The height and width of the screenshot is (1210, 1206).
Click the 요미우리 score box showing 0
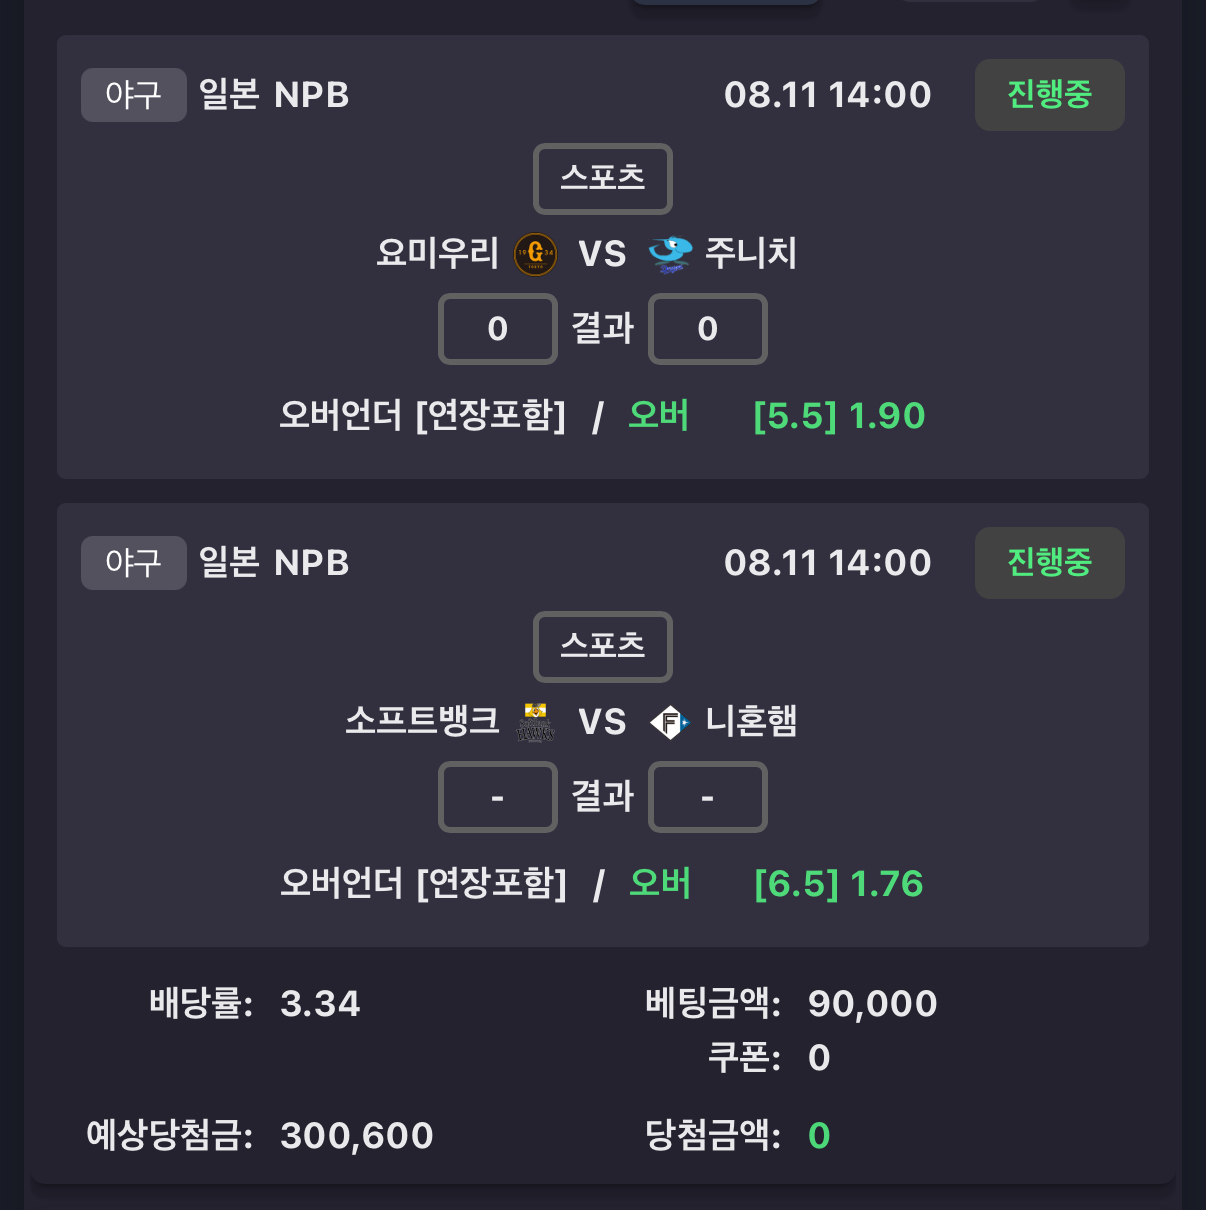(498, 329)
